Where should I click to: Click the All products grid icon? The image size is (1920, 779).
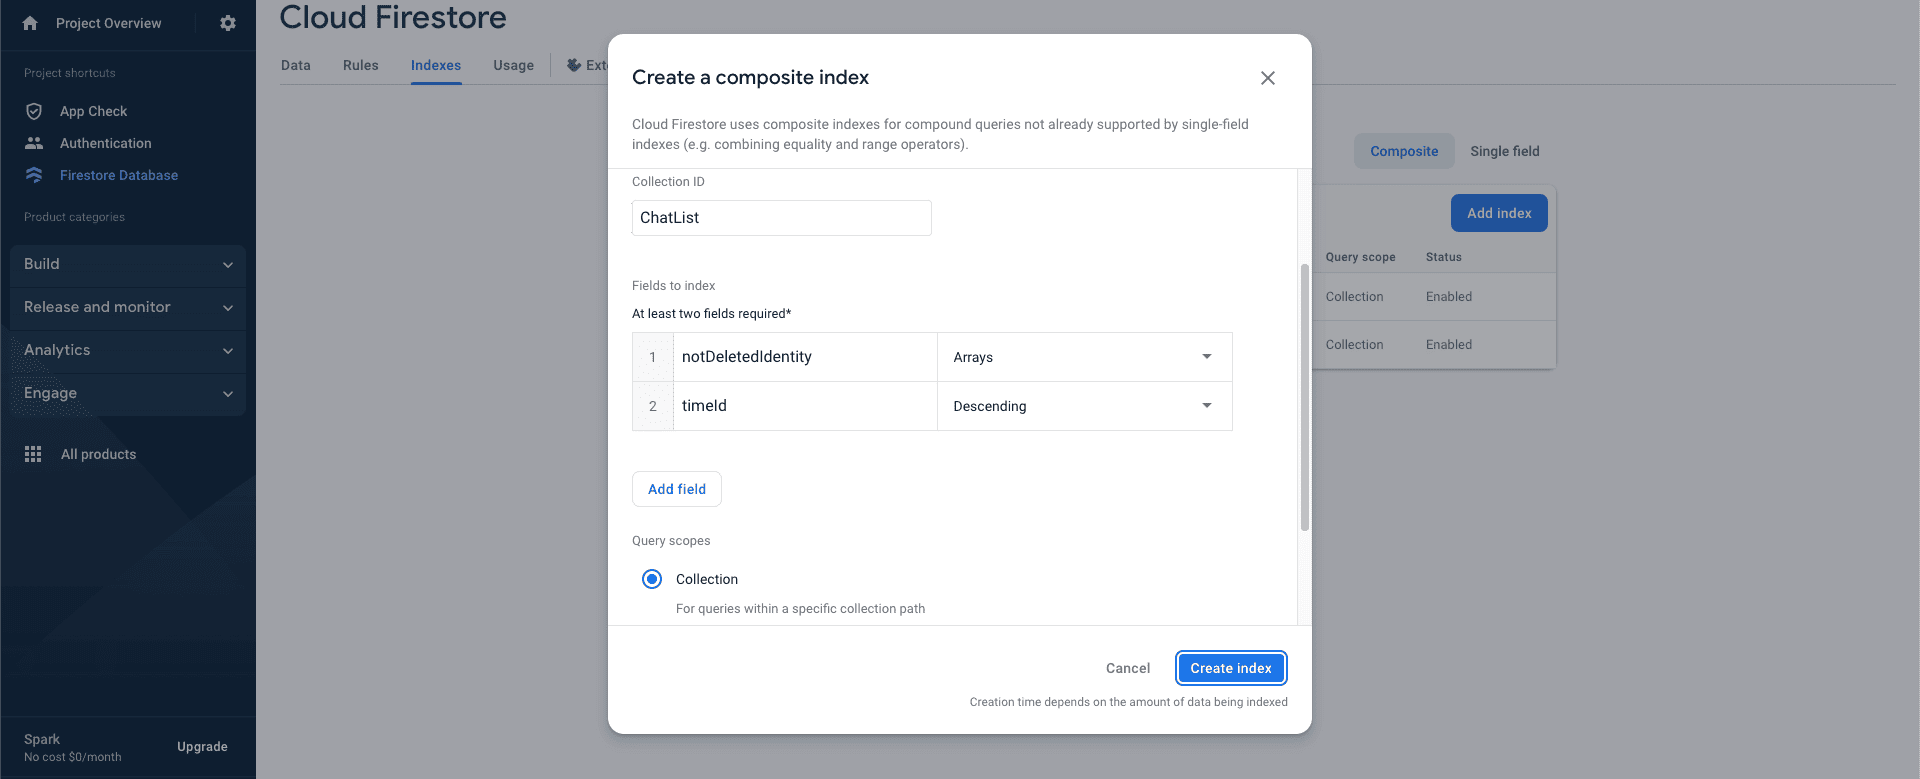click(33, 454)
